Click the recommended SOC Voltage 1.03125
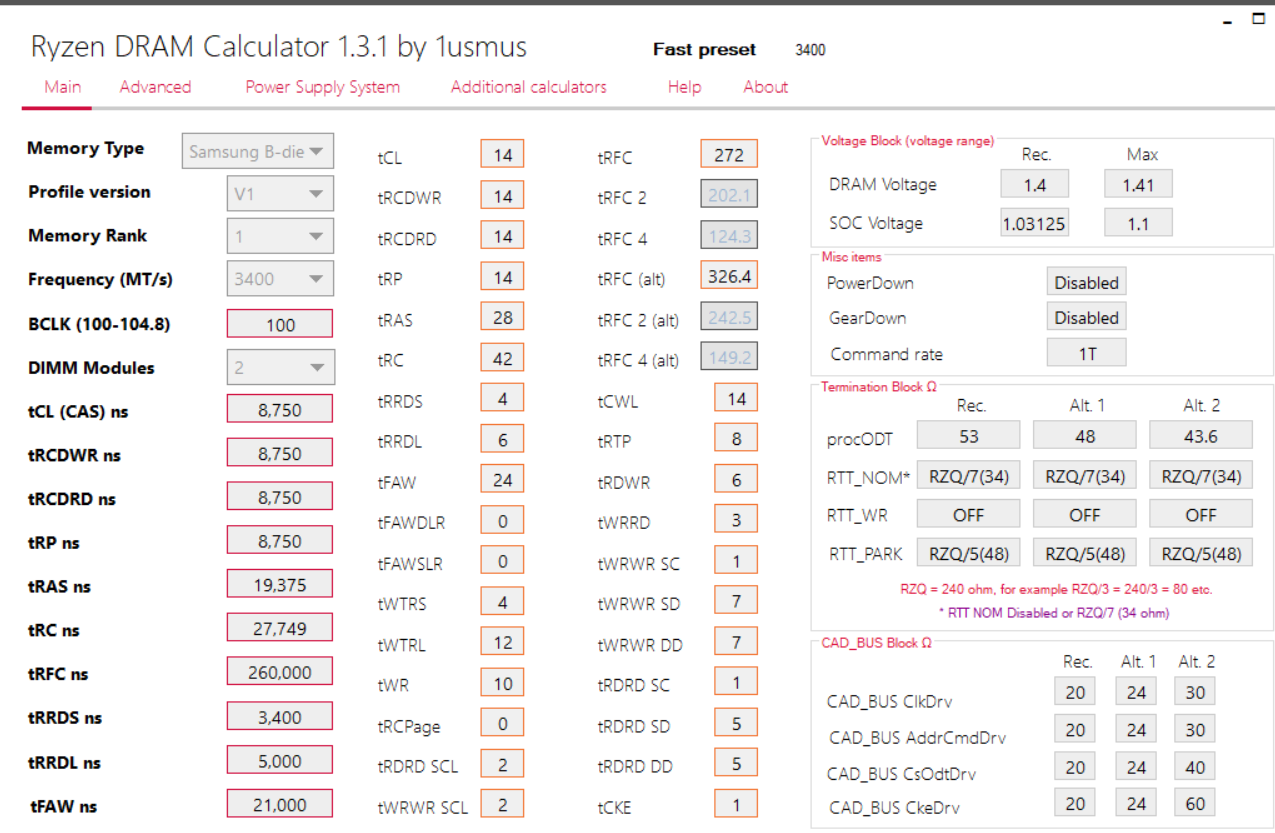This screenshot has height=833, width=1275. tap(1035, 223)
